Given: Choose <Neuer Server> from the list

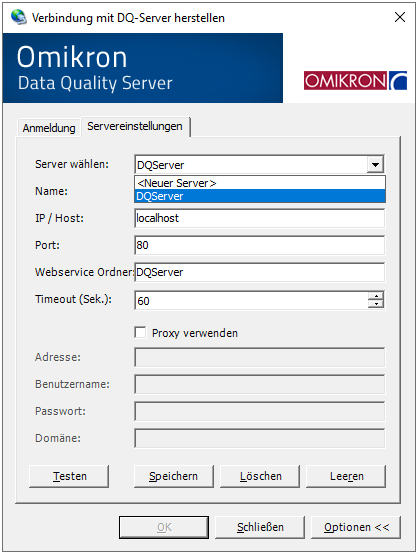Looking at the screenshot, I should pyautogui.click(x=260, y=183).
